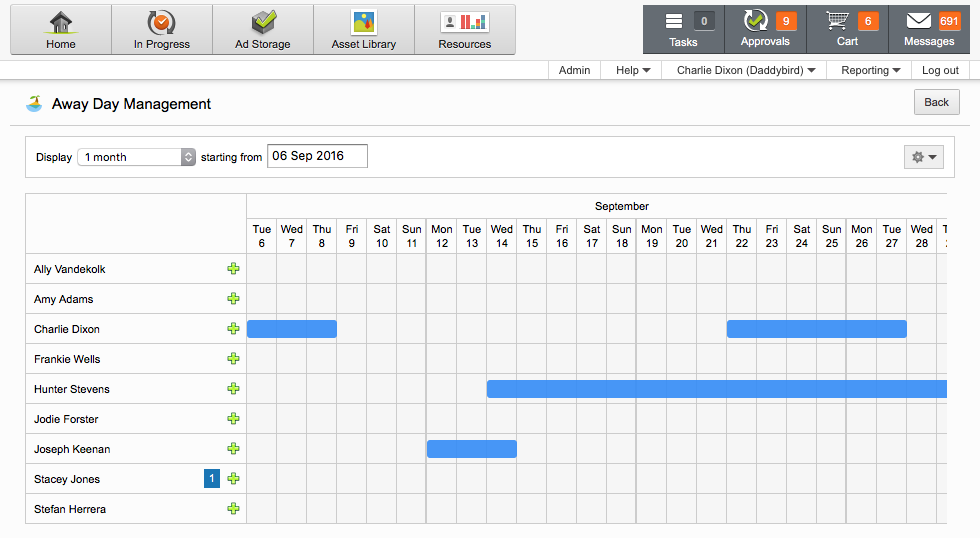The width and height of the screenshot is (980, 538).
Task: Expand the Display duration dropdown
Action: click(136, 157)
